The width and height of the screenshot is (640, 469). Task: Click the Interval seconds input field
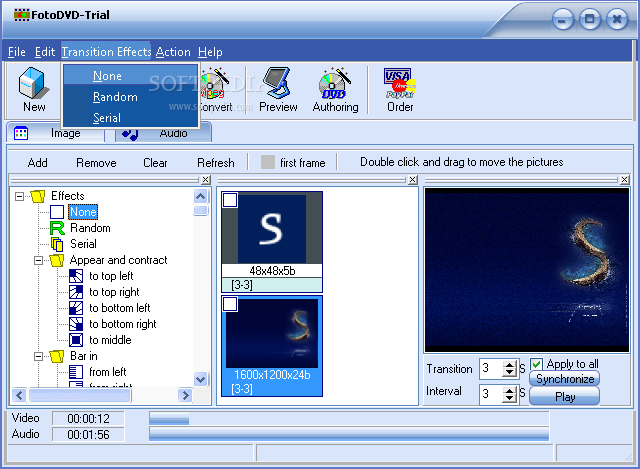pyautogui.click(x=491, y=394)
